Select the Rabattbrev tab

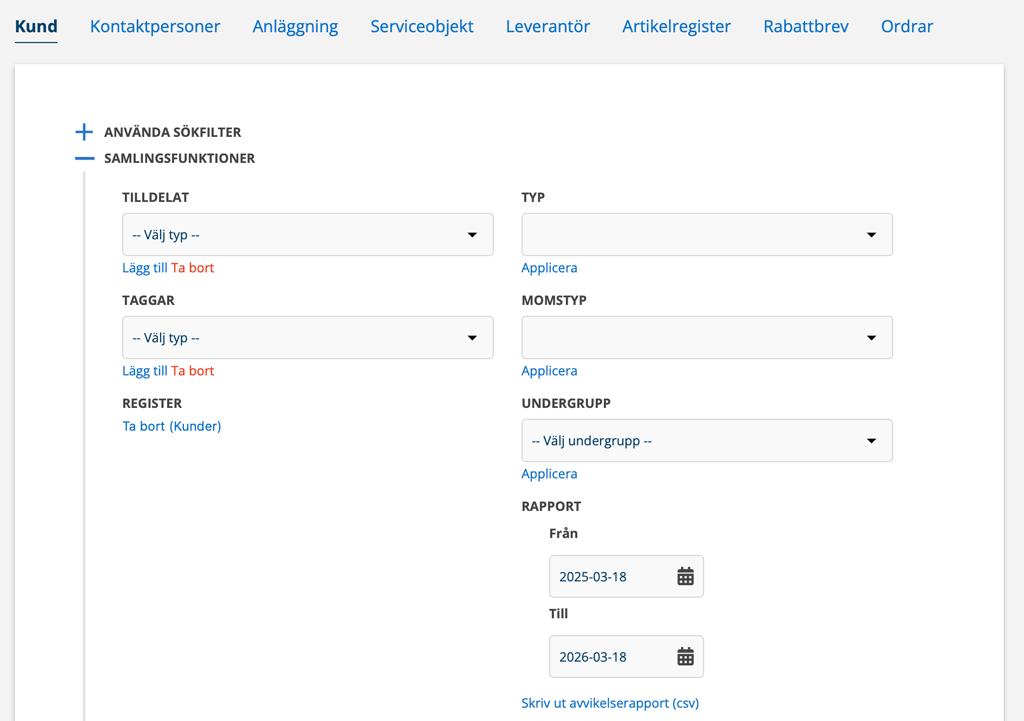tap(805, 26)
